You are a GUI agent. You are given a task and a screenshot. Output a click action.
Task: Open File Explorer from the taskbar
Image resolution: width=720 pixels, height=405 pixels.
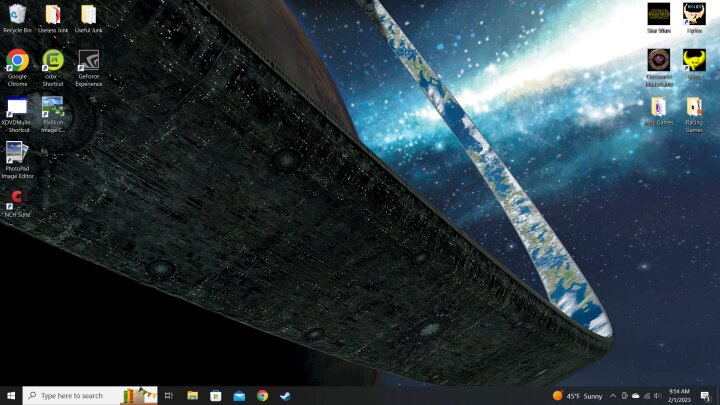[x=192, y=395]
